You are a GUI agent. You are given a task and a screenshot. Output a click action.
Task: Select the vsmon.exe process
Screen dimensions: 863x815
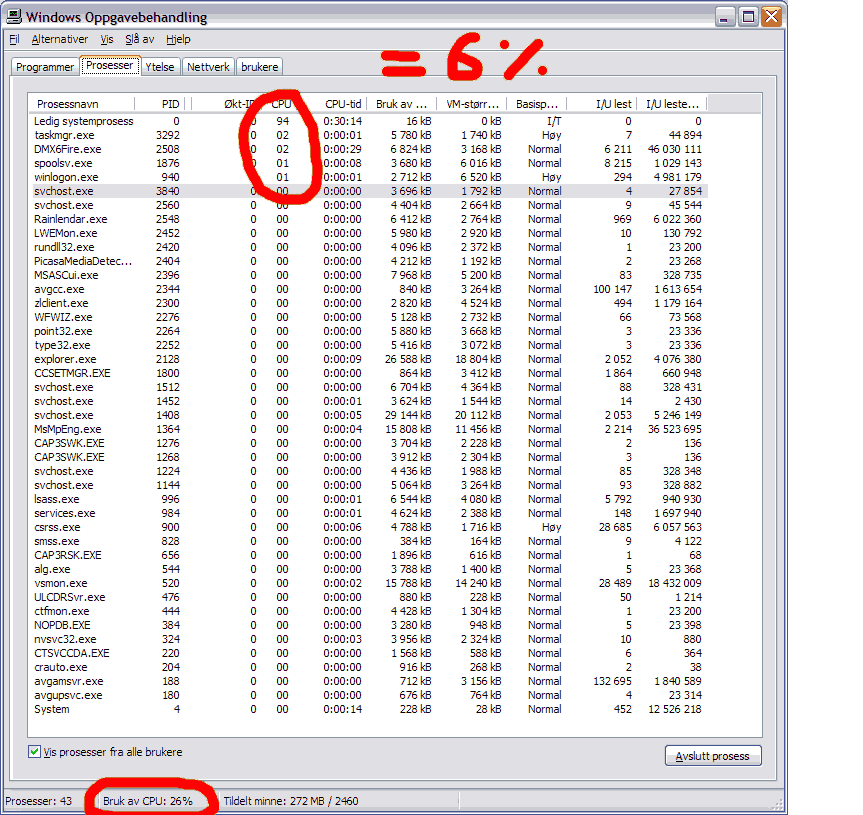point(368,583)
